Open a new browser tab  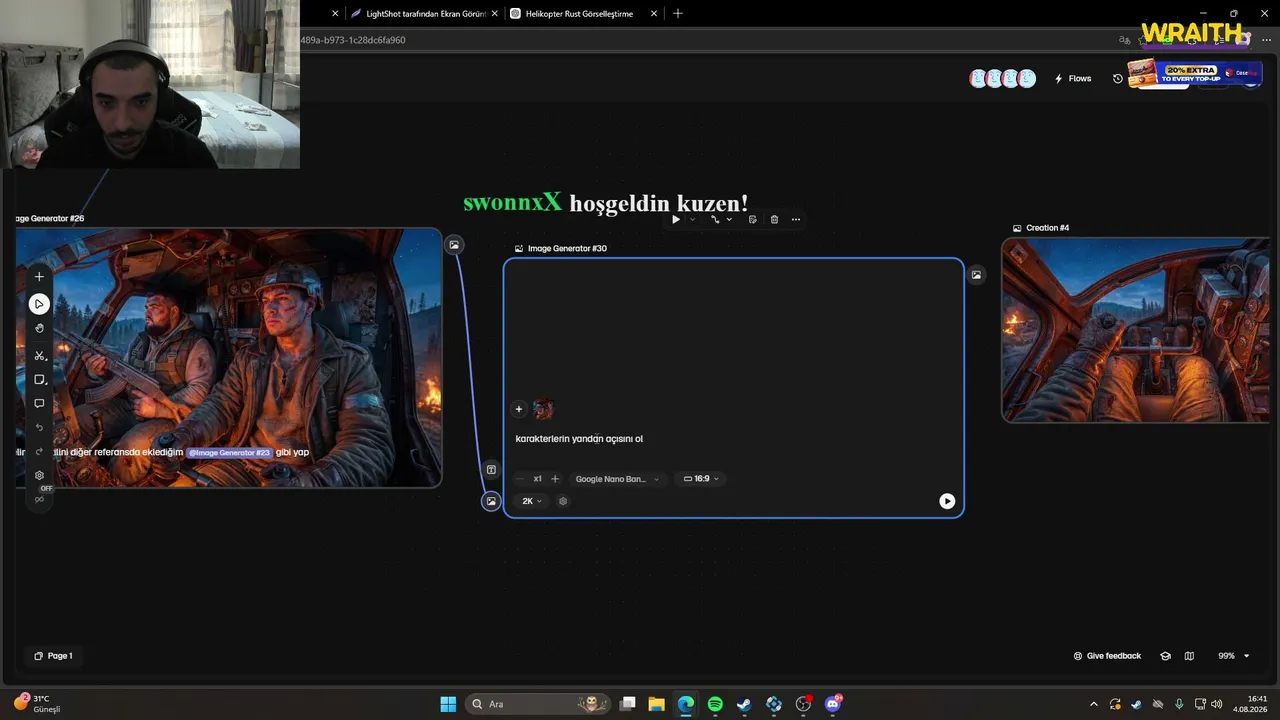pos(678,14)
